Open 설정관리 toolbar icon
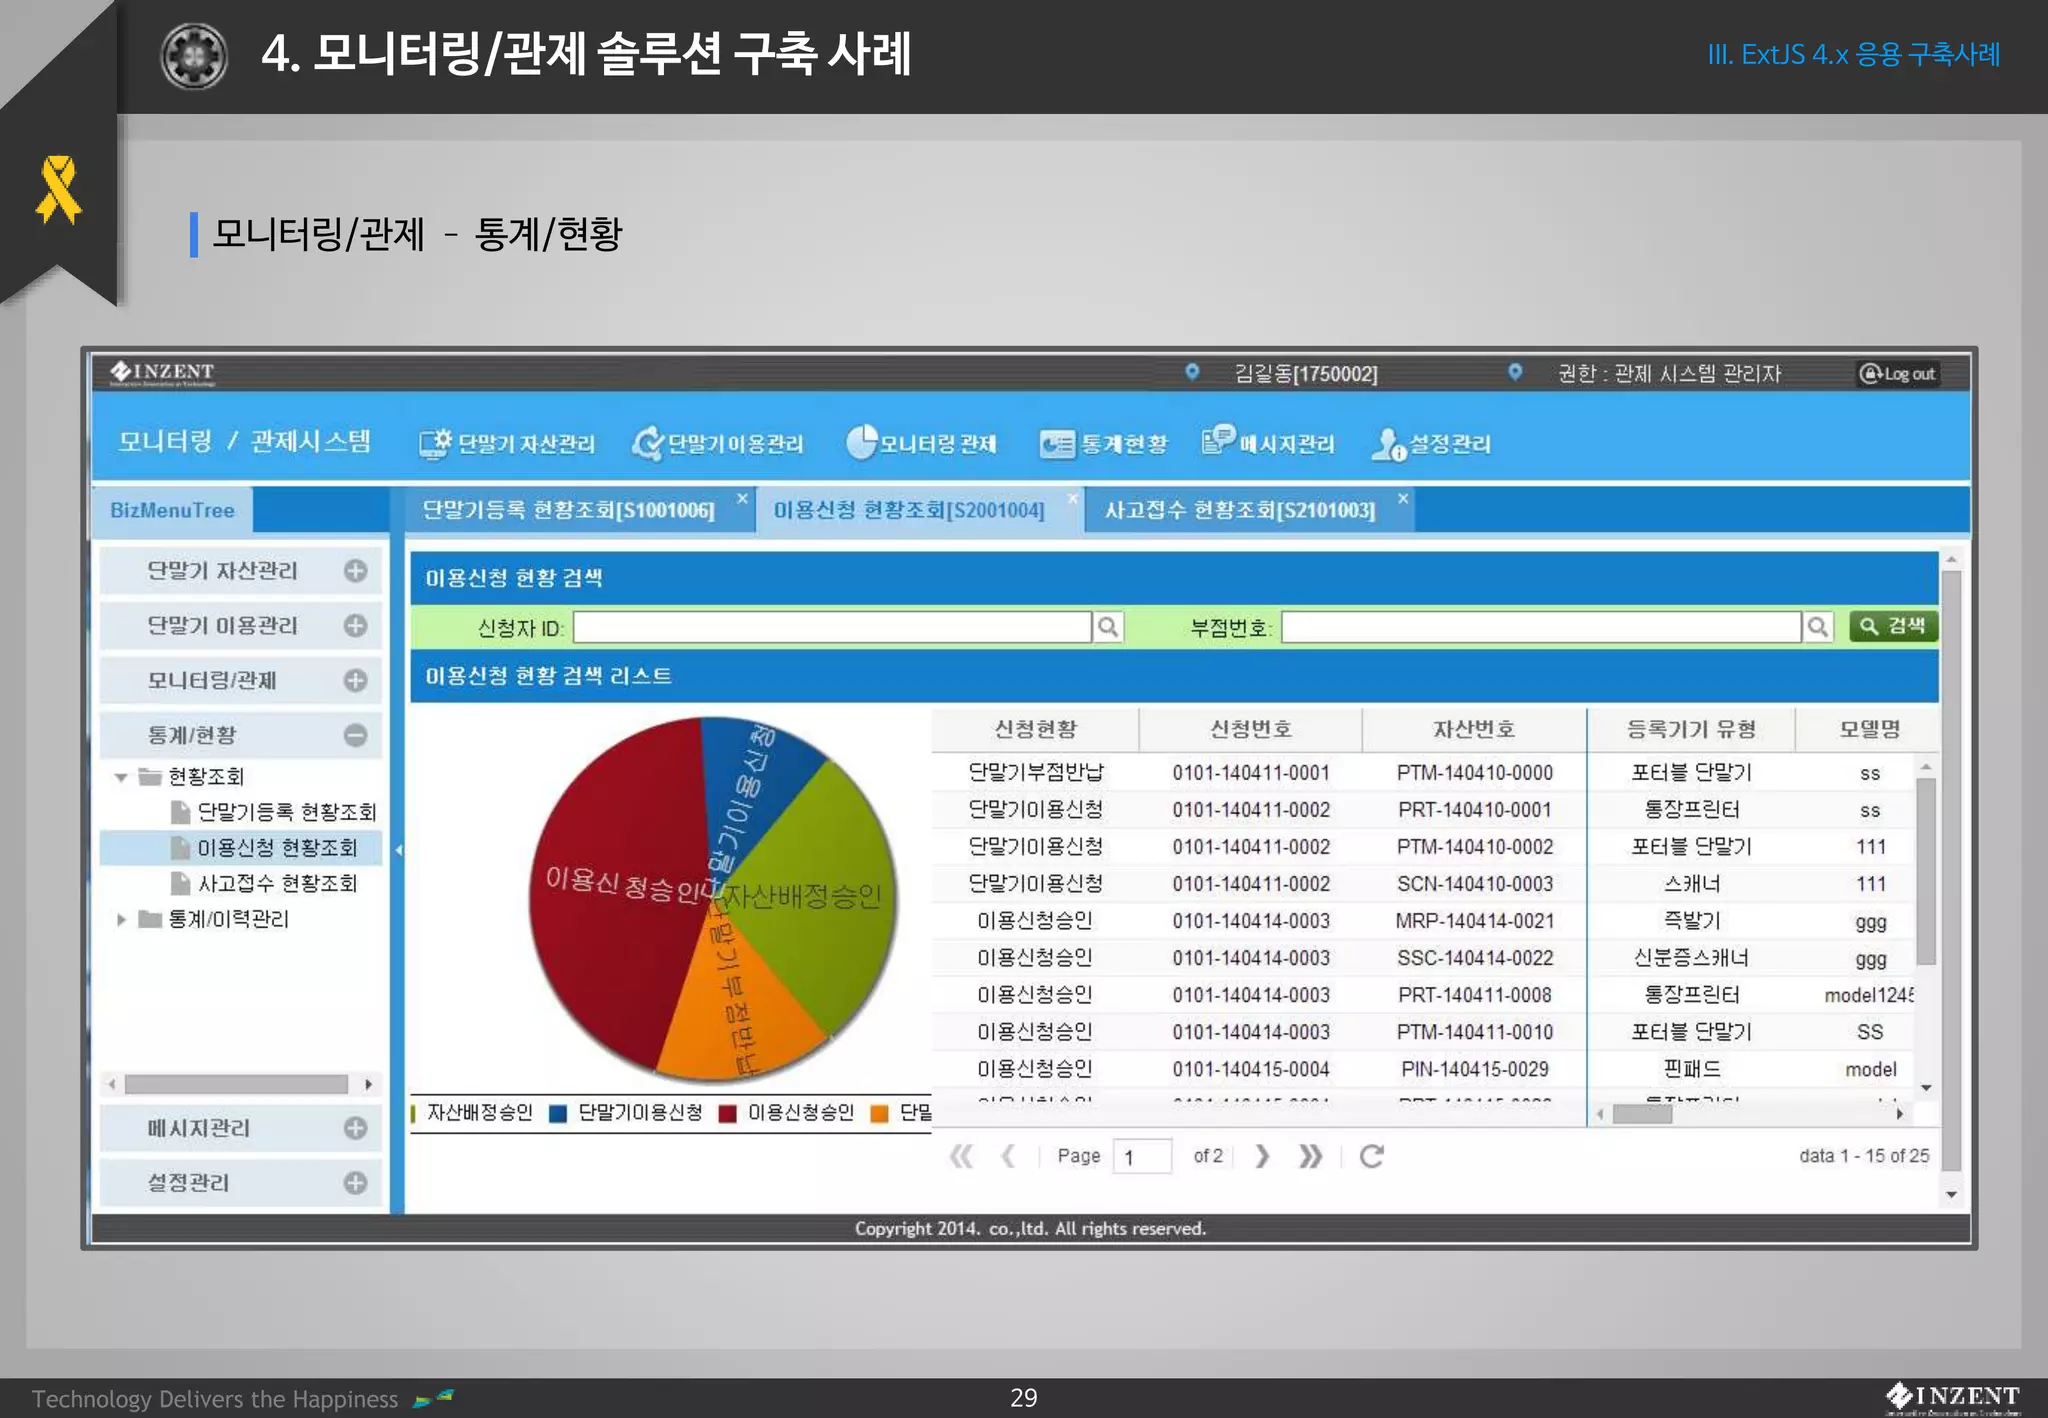 tap(1388, 444)
